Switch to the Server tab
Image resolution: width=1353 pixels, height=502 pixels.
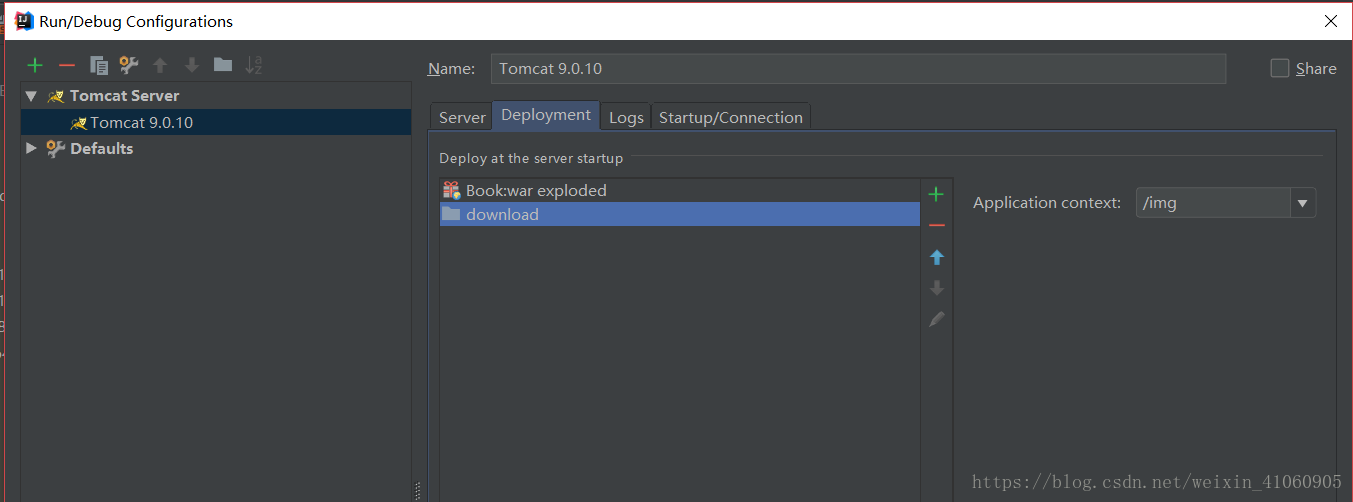462,117
